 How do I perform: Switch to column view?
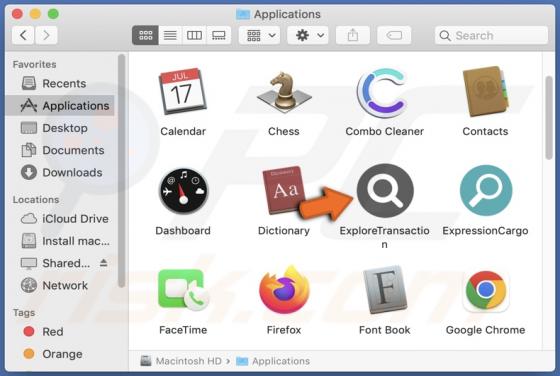[x=194, y=35]
